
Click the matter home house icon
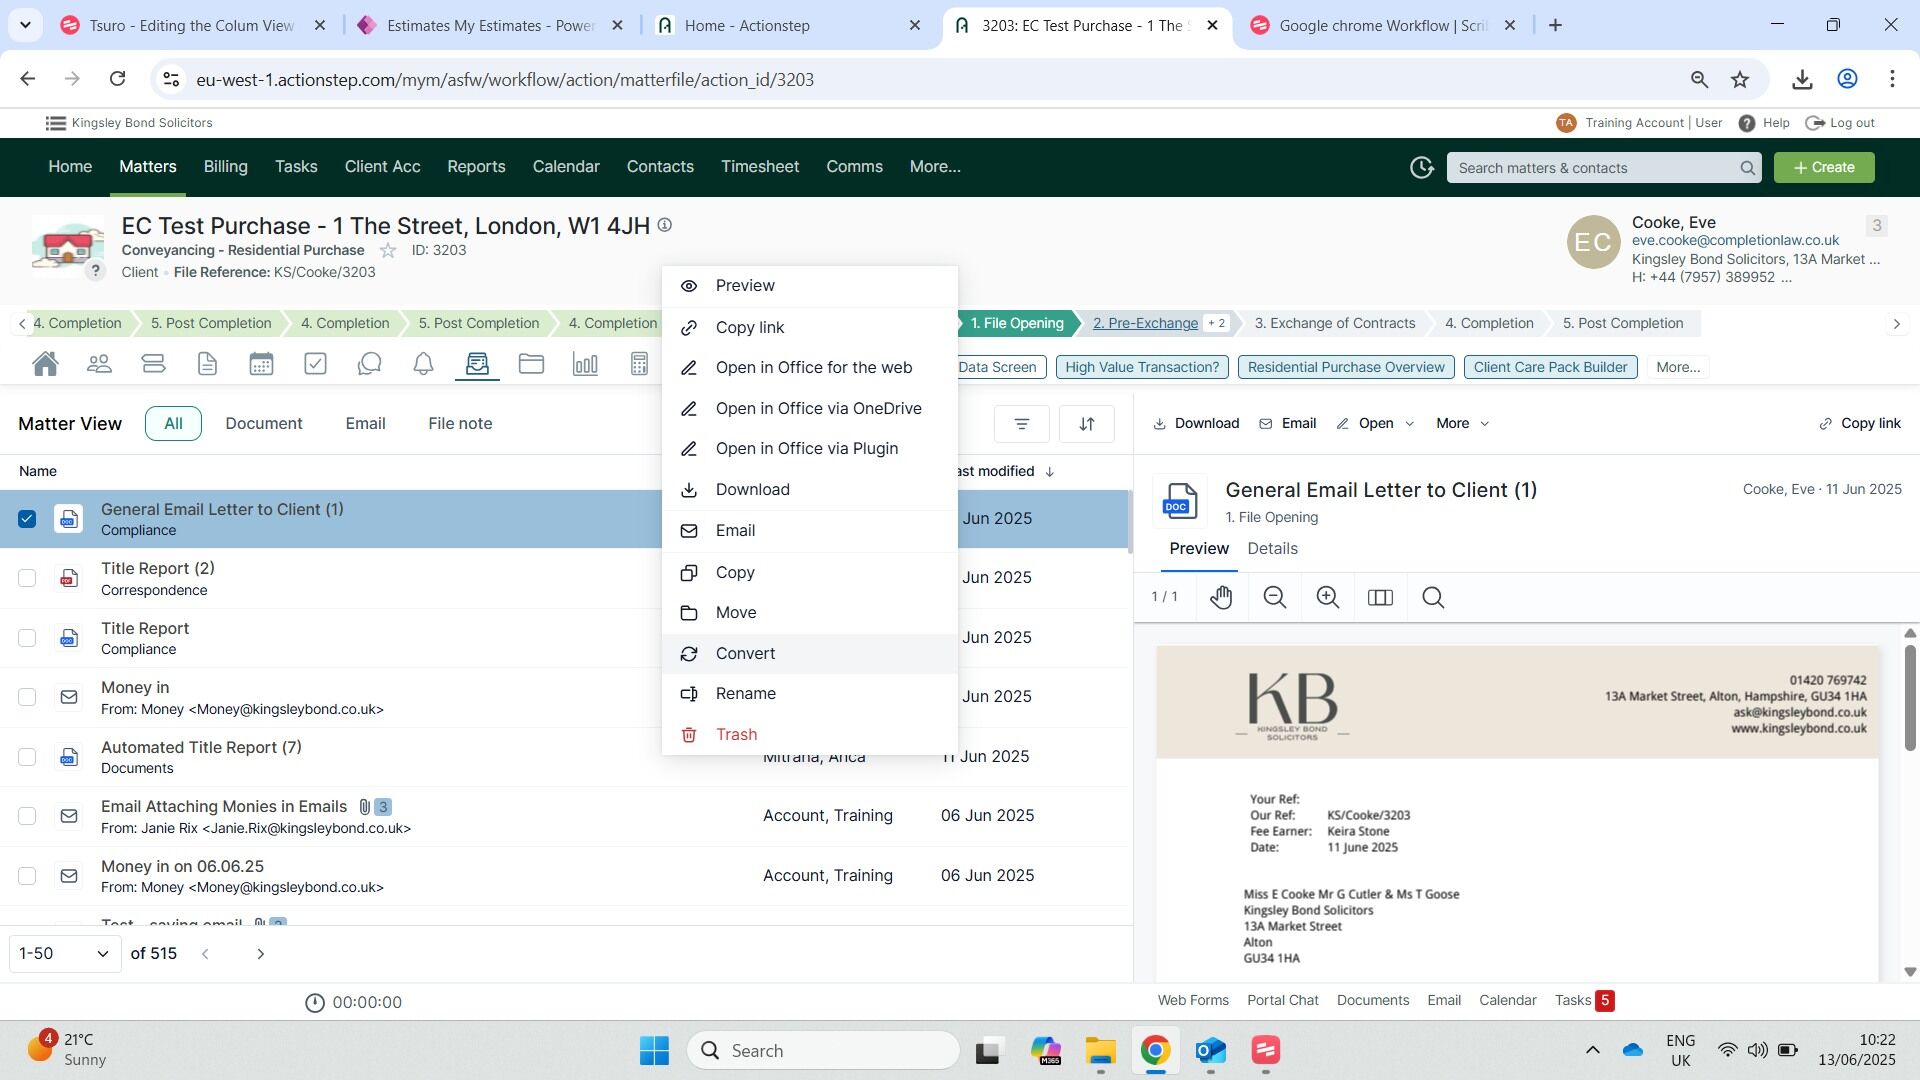tap(45, 364)
